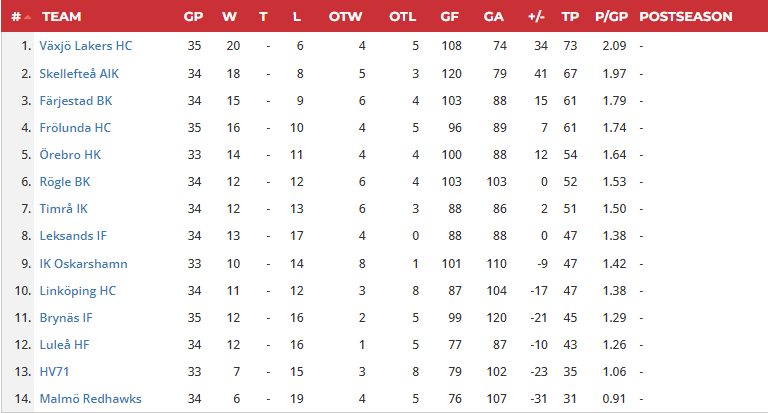Select the Örebro HK team link
The width and height of the screenshot is (768, 413).
(70, 154)
